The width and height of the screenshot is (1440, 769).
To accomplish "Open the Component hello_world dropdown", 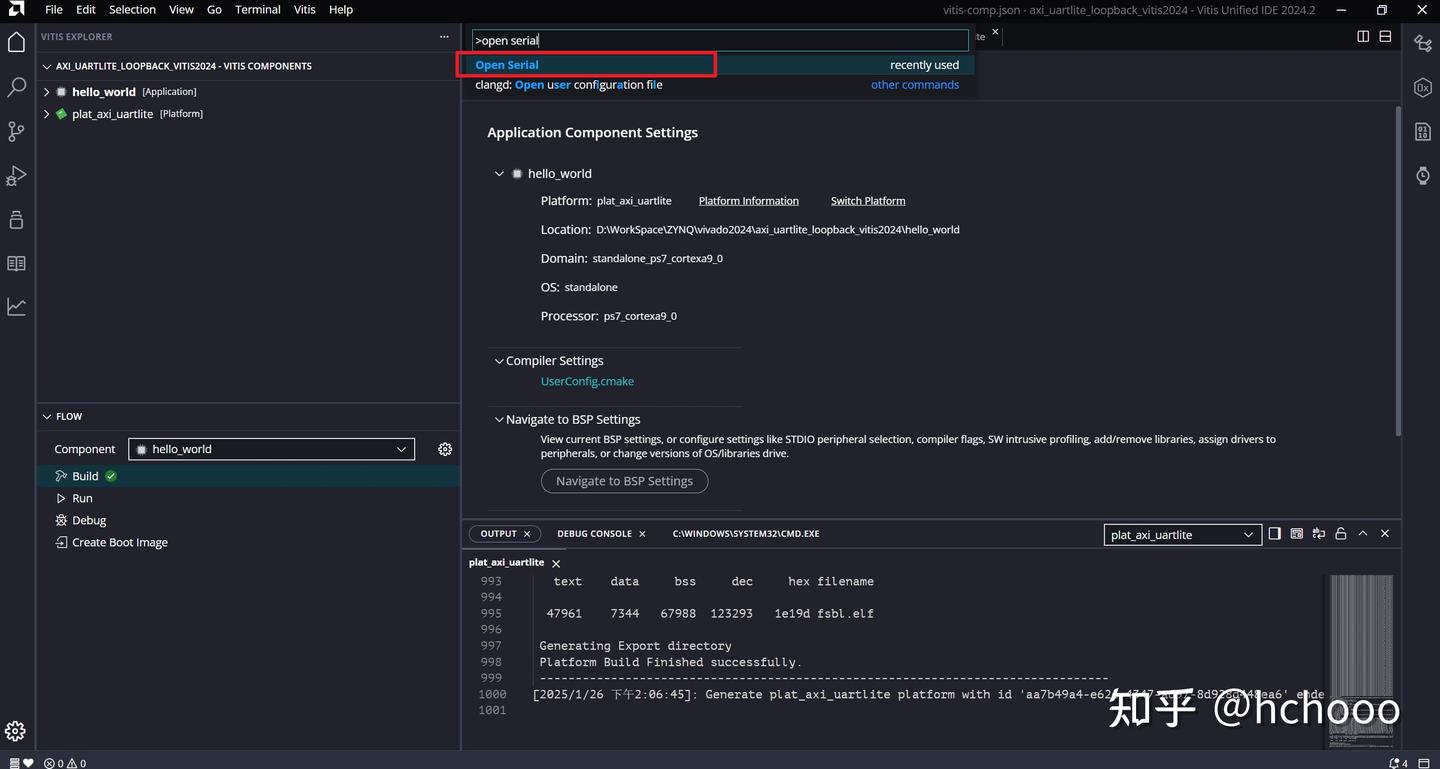I will pos(271,449).
